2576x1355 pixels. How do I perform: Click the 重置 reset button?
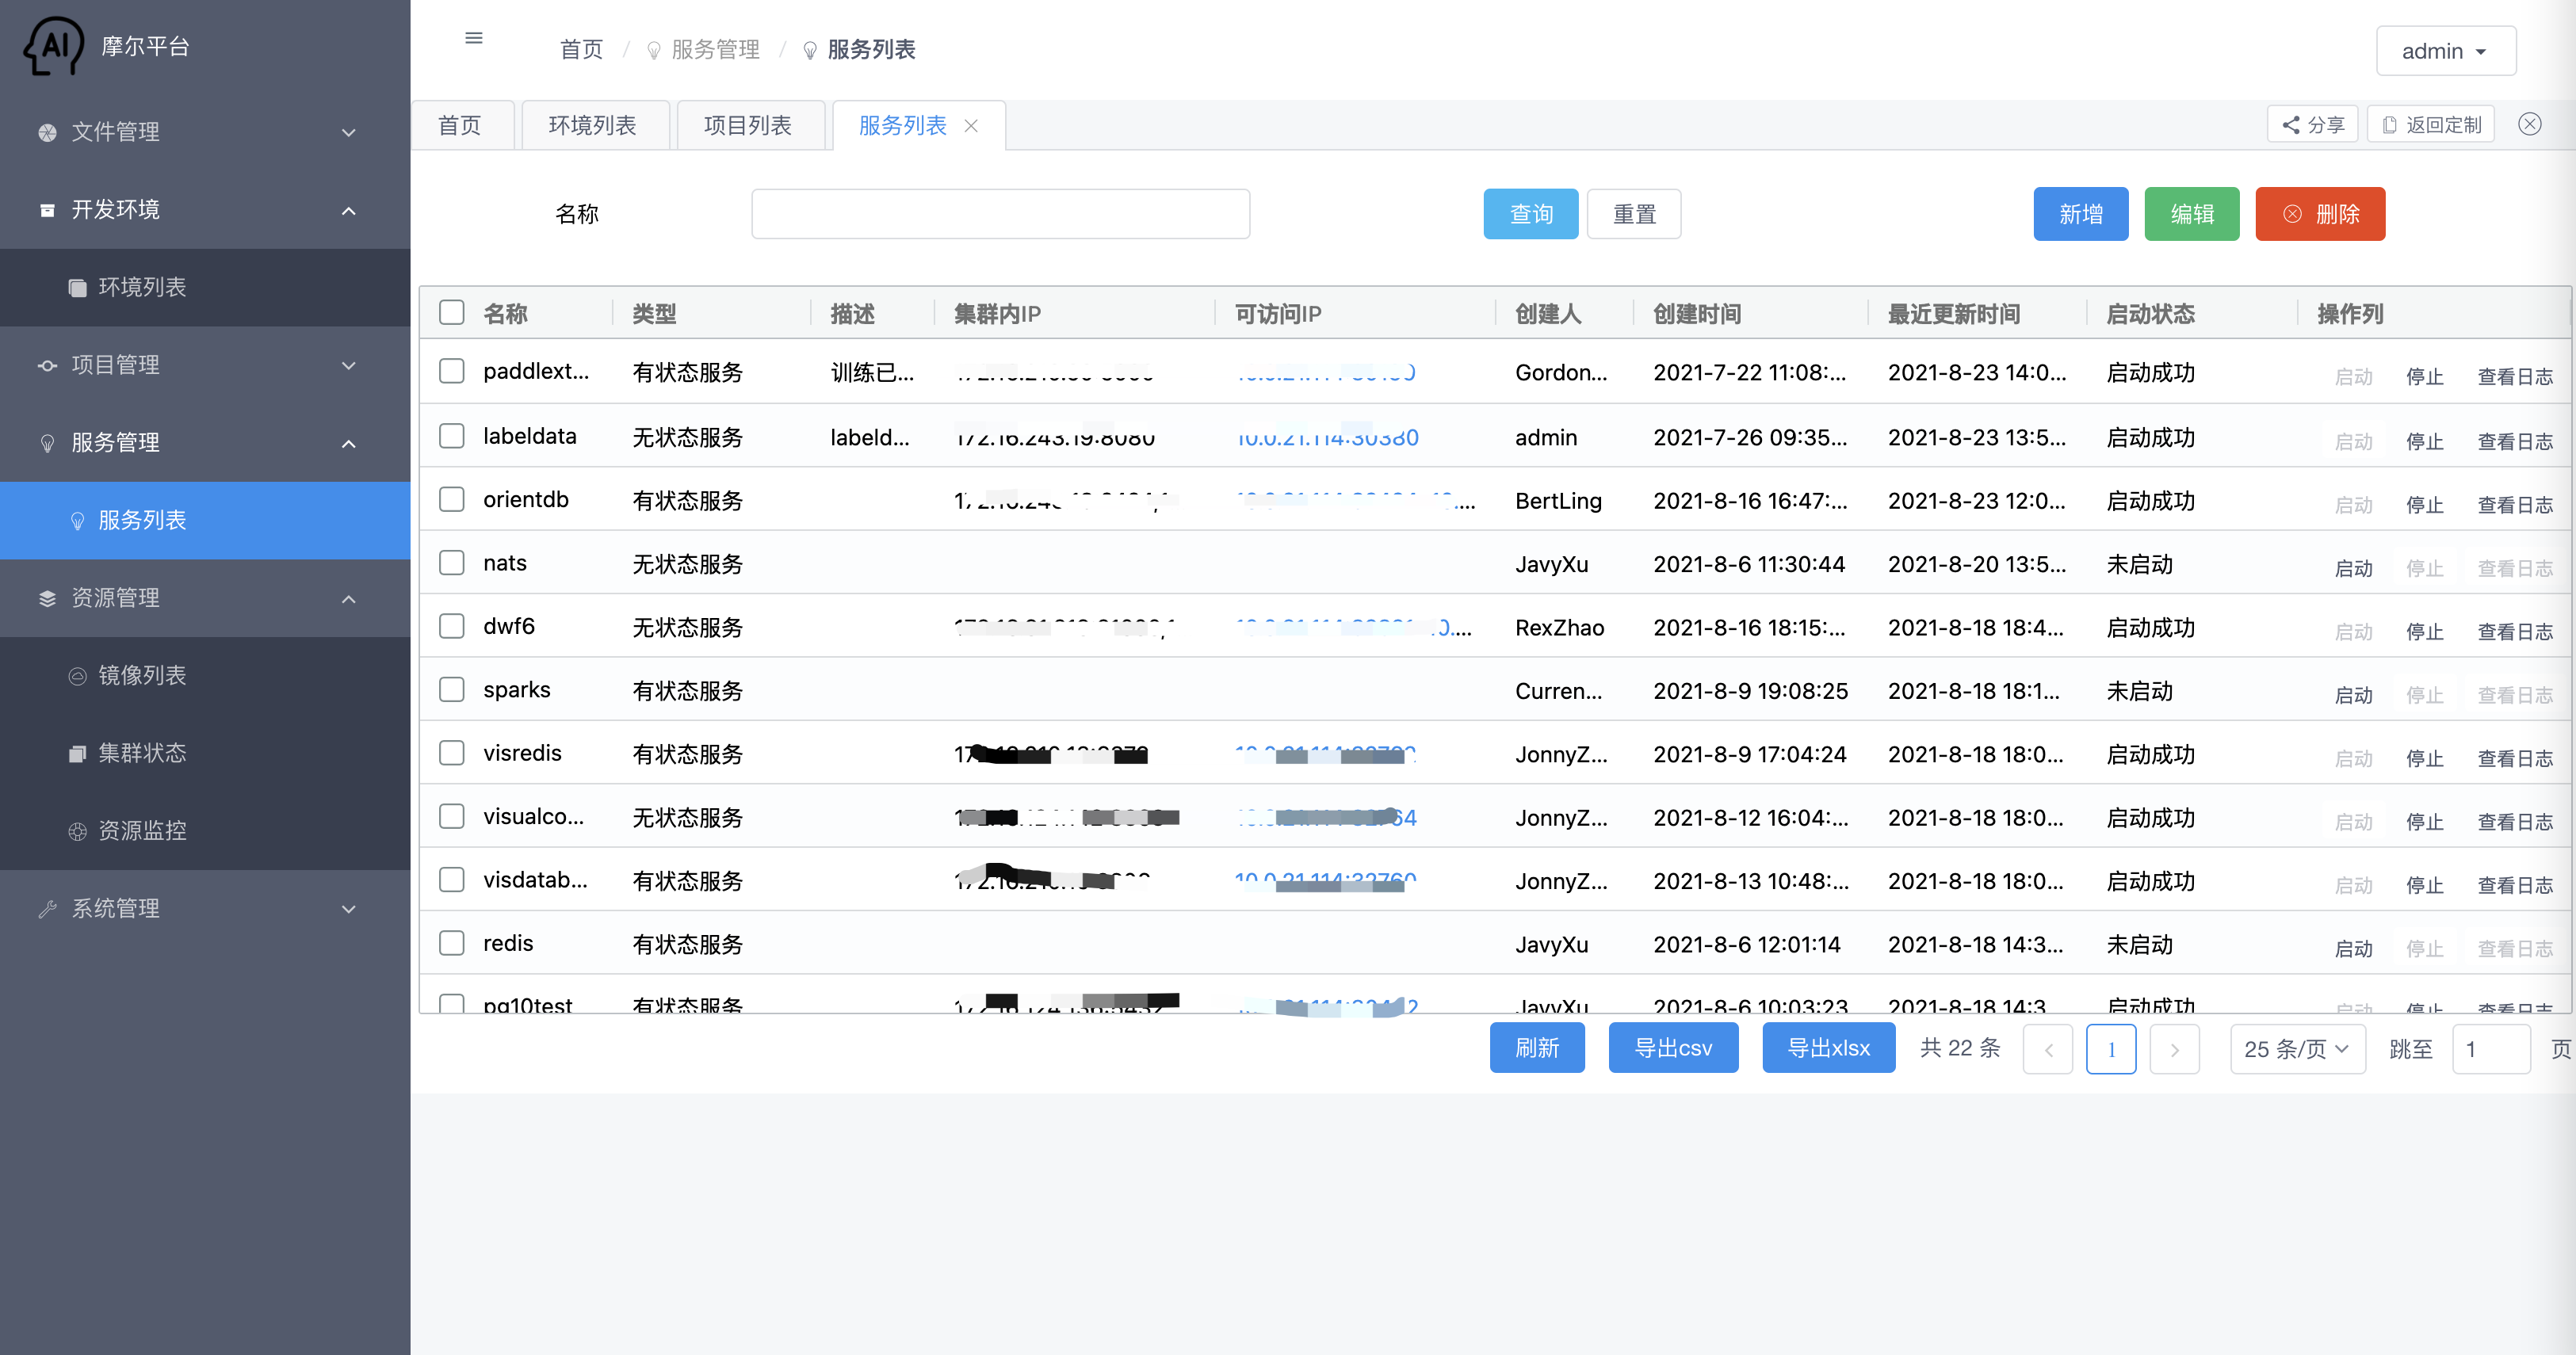1634,214
